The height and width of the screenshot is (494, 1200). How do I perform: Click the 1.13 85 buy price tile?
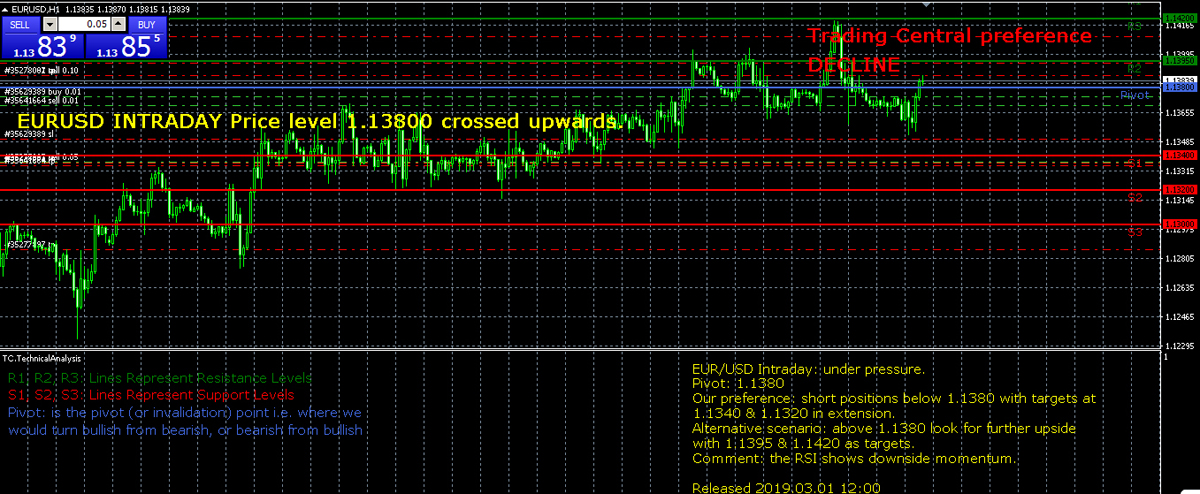(125, 46)
